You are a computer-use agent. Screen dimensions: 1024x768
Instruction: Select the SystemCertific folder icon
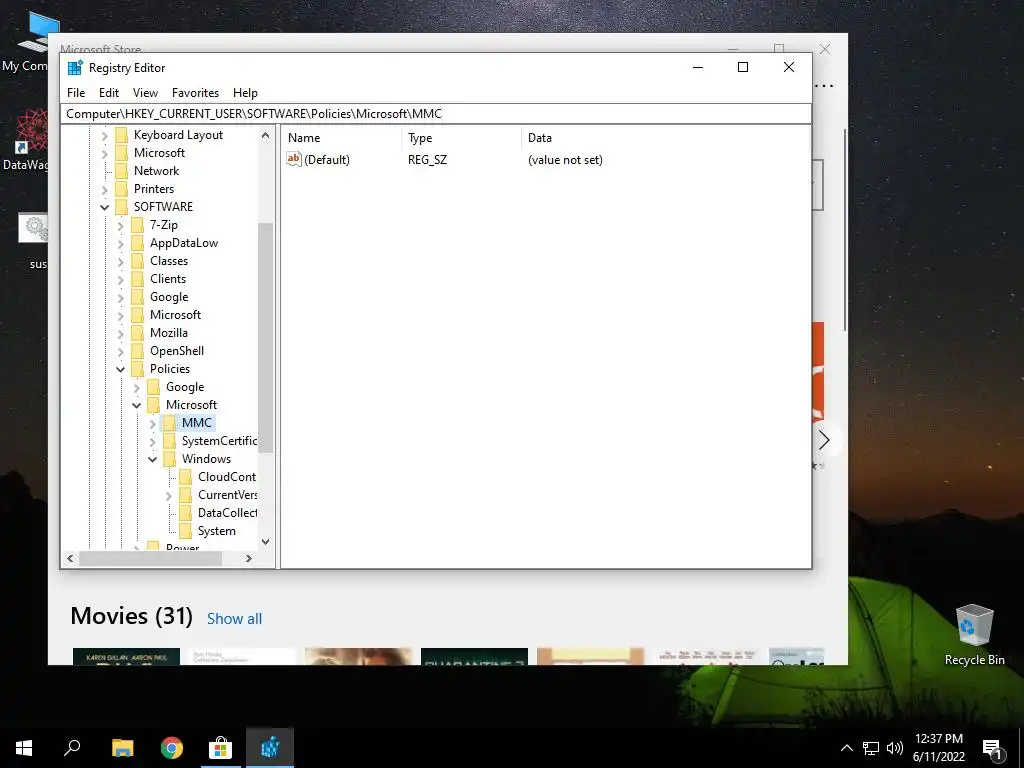click(169, 441)
